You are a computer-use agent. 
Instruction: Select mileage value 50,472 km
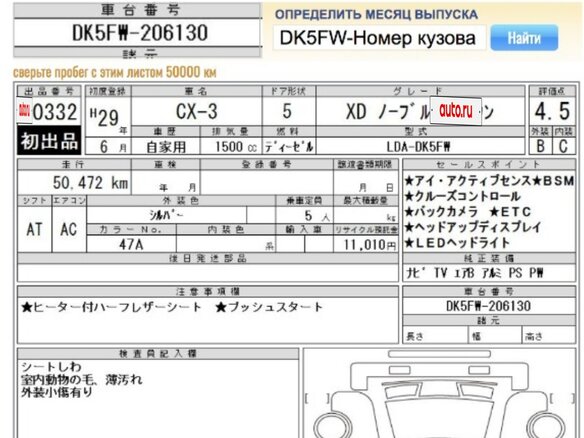tap(91, 182)
